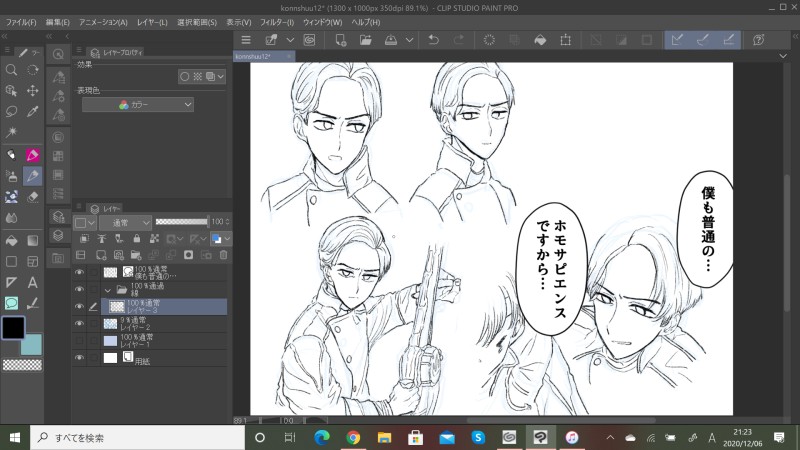Viewport: 800px width, 450px height.
Task: Select the Balloon tool
Action: (x=11, y=304)
